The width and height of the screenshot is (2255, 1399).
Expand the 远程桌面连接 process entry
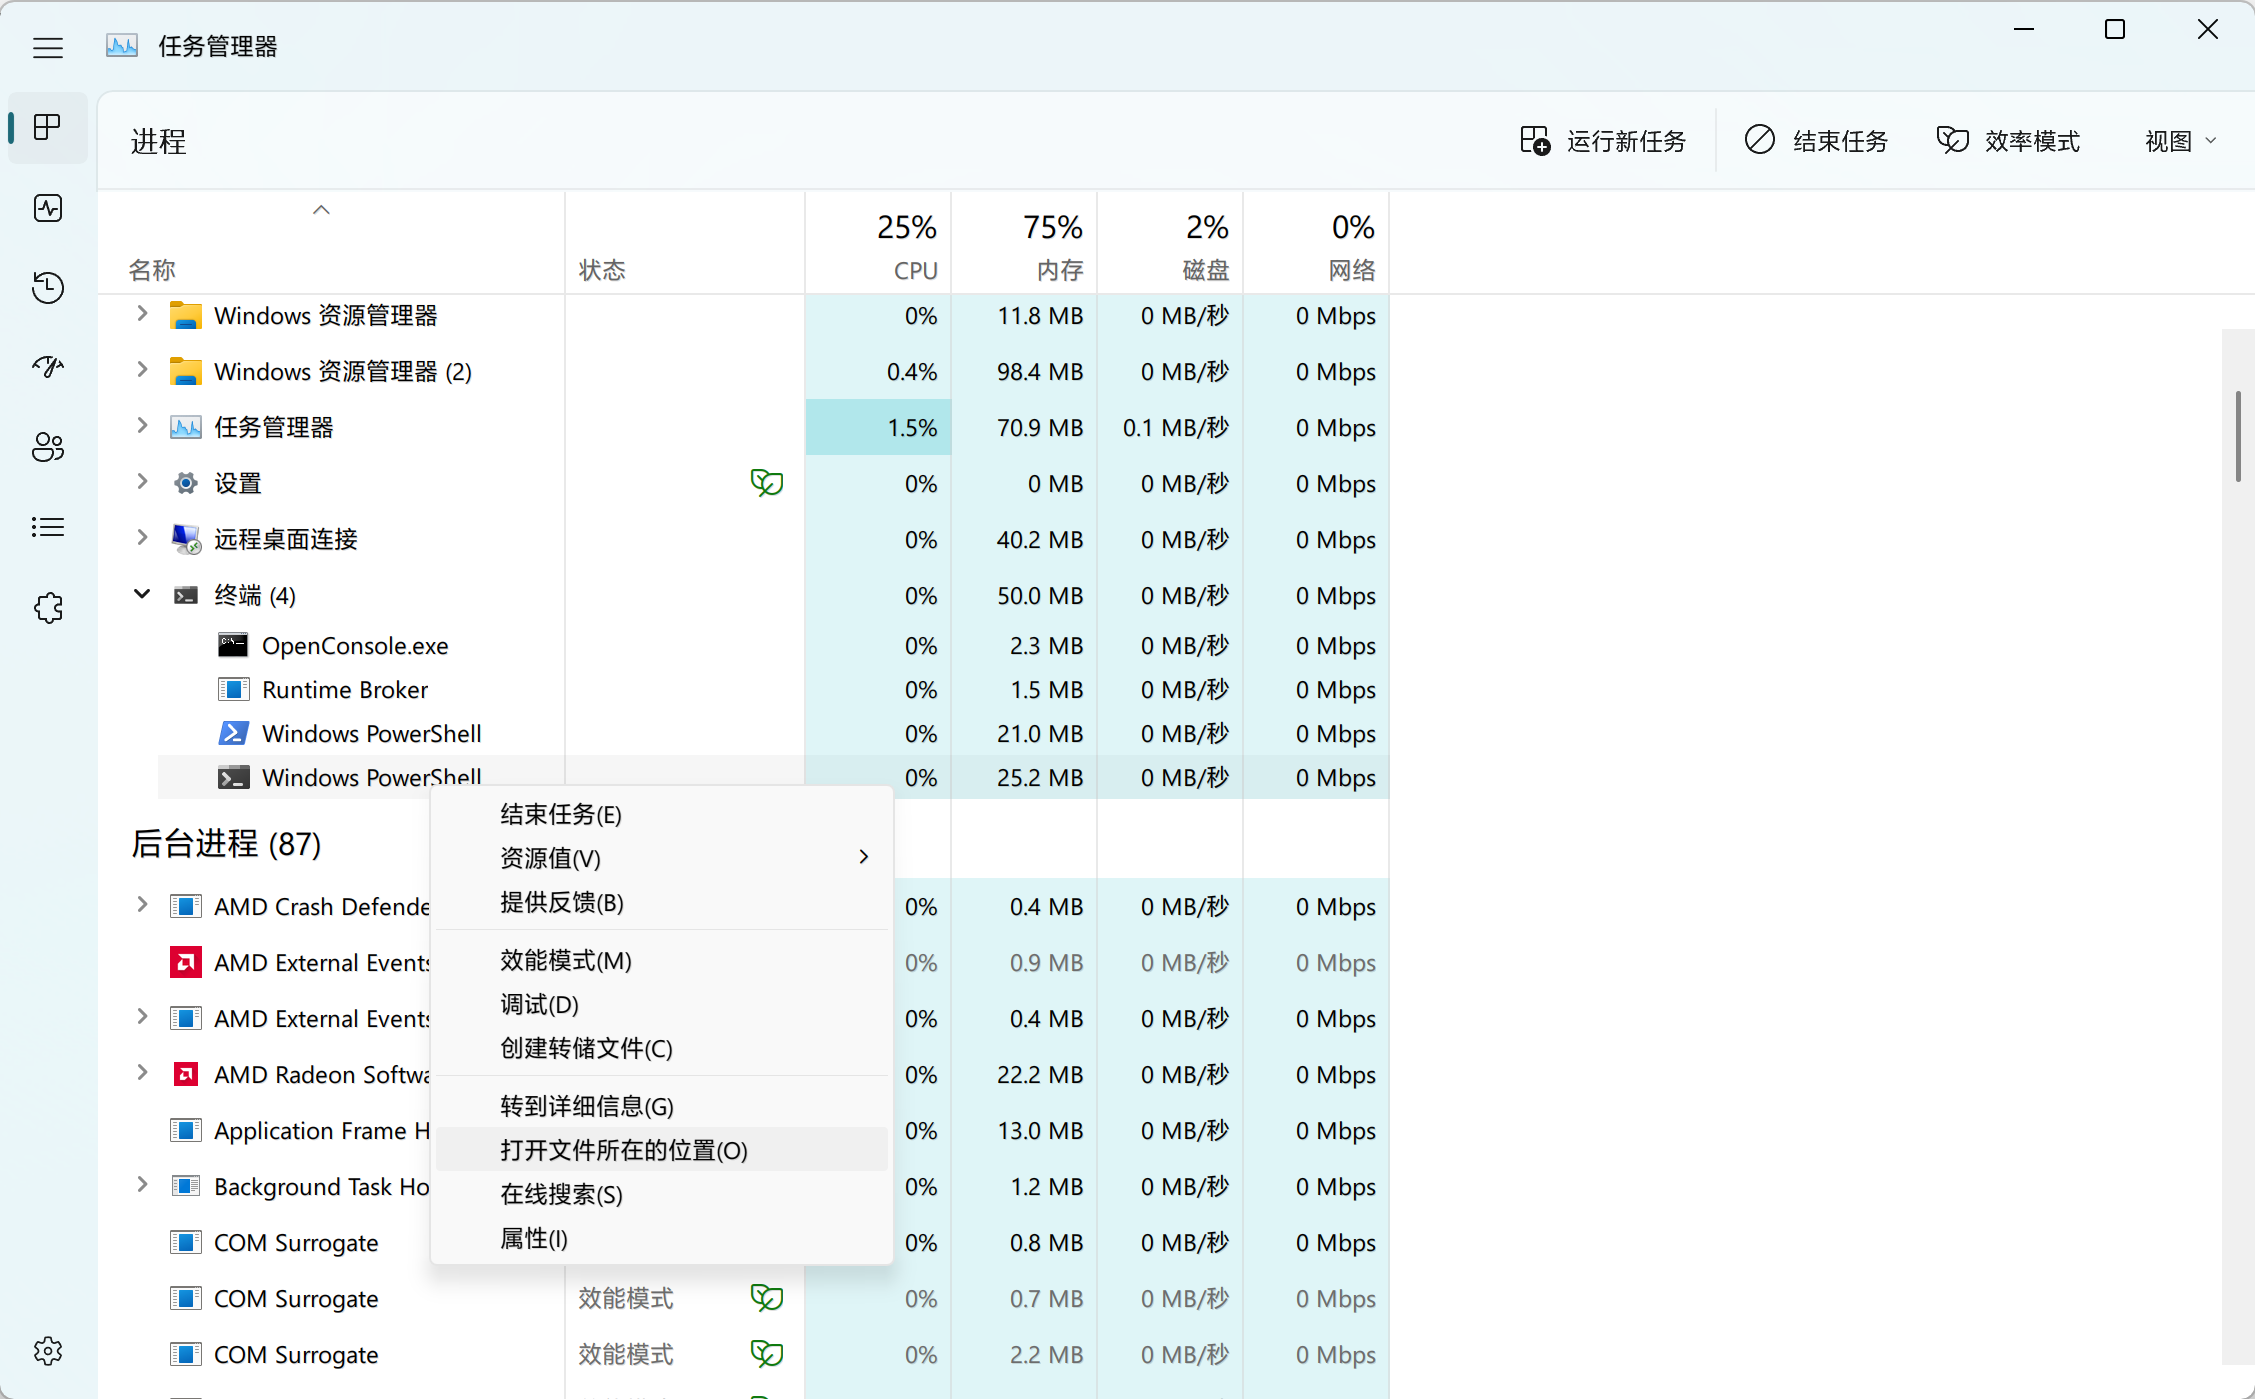coord(142,539)
